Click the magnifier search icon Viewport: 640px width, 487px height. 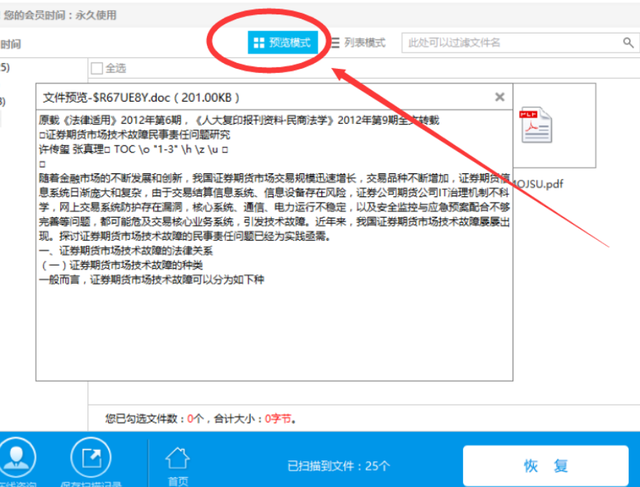tap(628, 42)
